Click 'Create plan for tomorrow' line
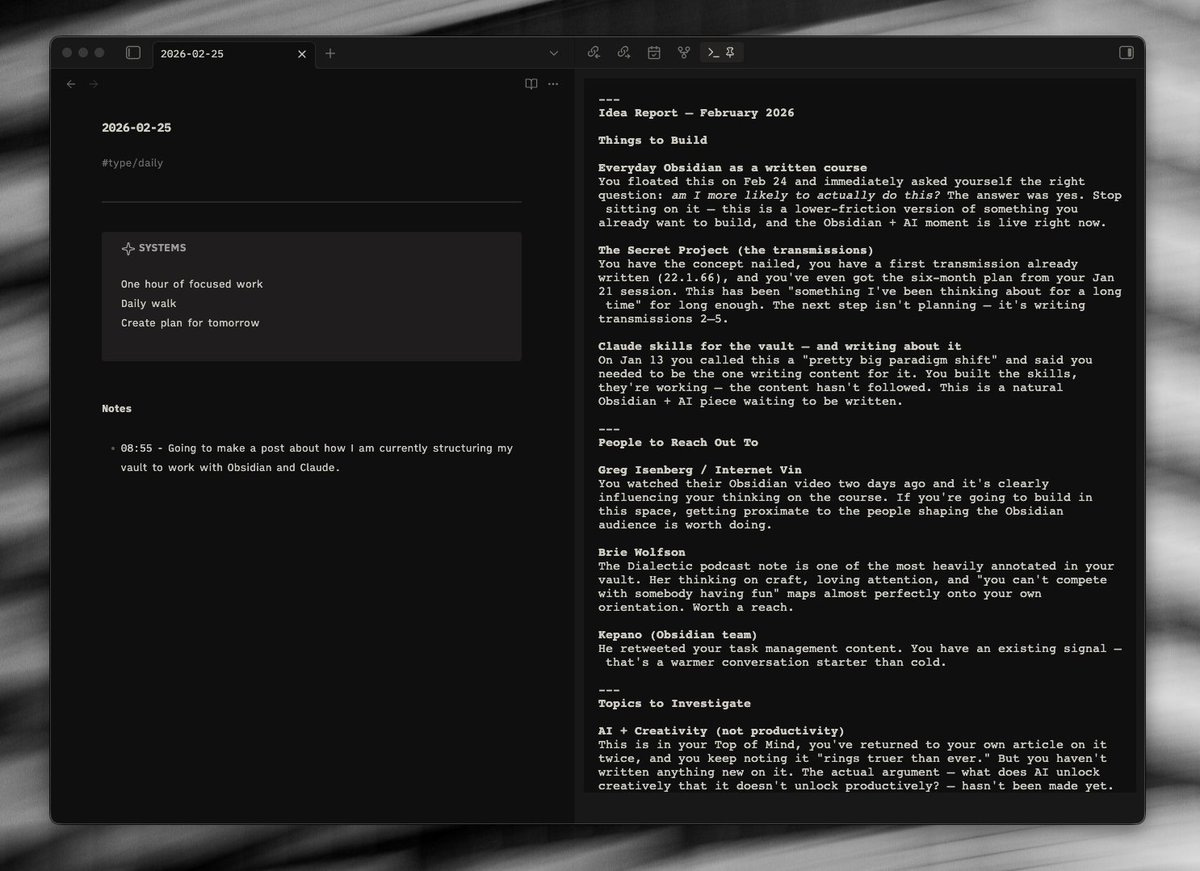 tap(190, 323)
